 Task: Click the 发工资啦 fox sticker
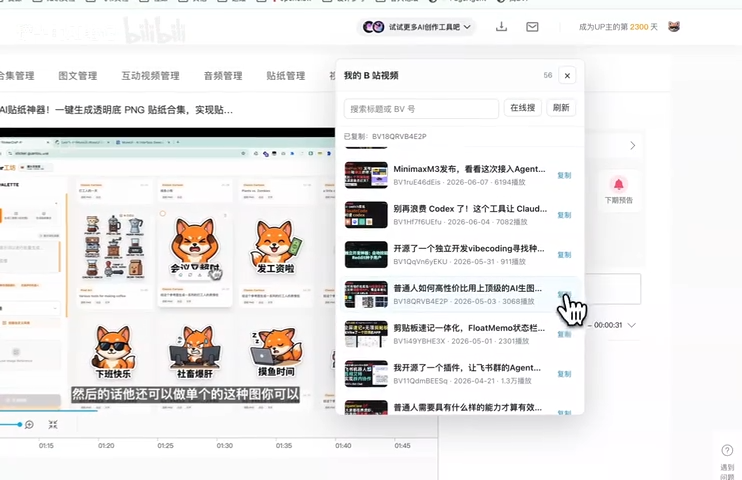276,246
